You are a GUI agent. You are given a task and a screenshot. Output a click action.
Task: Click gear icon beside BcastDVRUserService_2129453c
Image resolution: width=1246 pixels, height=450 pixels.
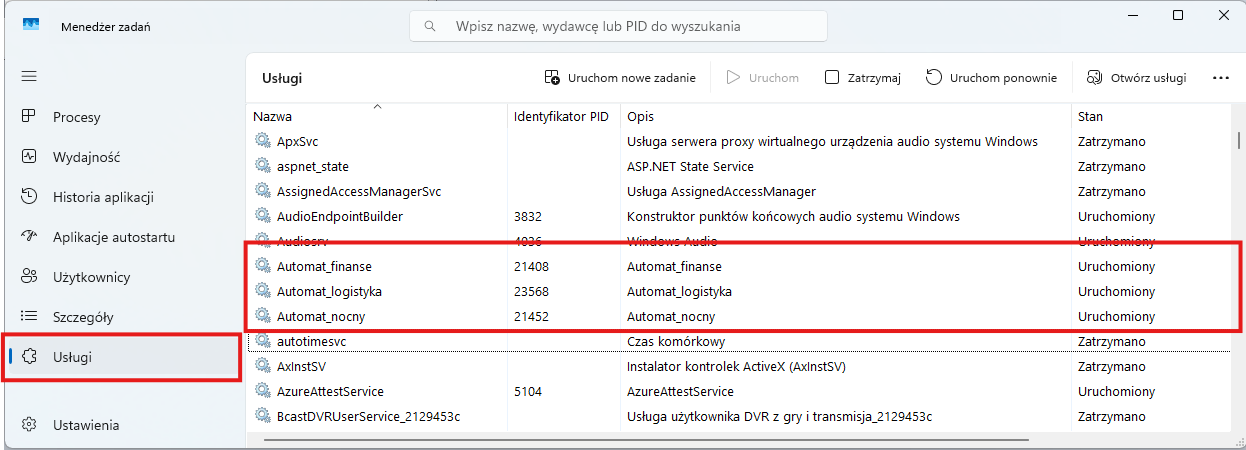click(x=263, y=416)
